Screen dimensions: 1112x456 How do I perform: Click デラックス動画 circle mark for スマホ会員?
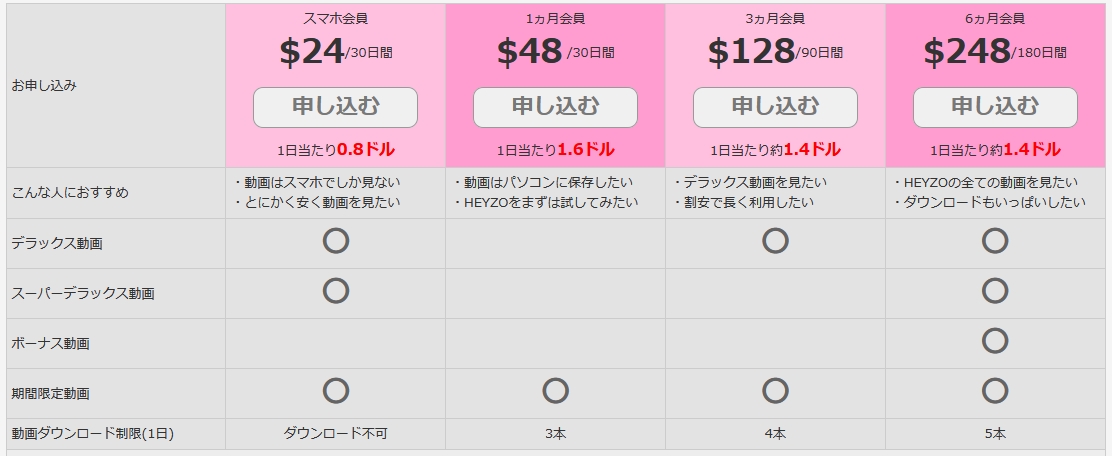coord(336,241)
